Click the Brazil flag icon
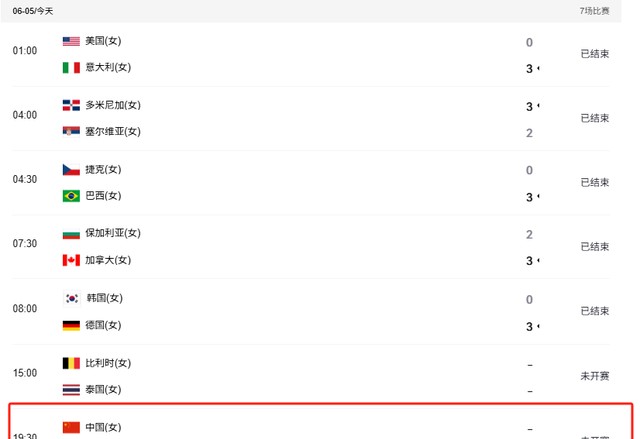This screenshot has height=439, width=640. [71, 196]
